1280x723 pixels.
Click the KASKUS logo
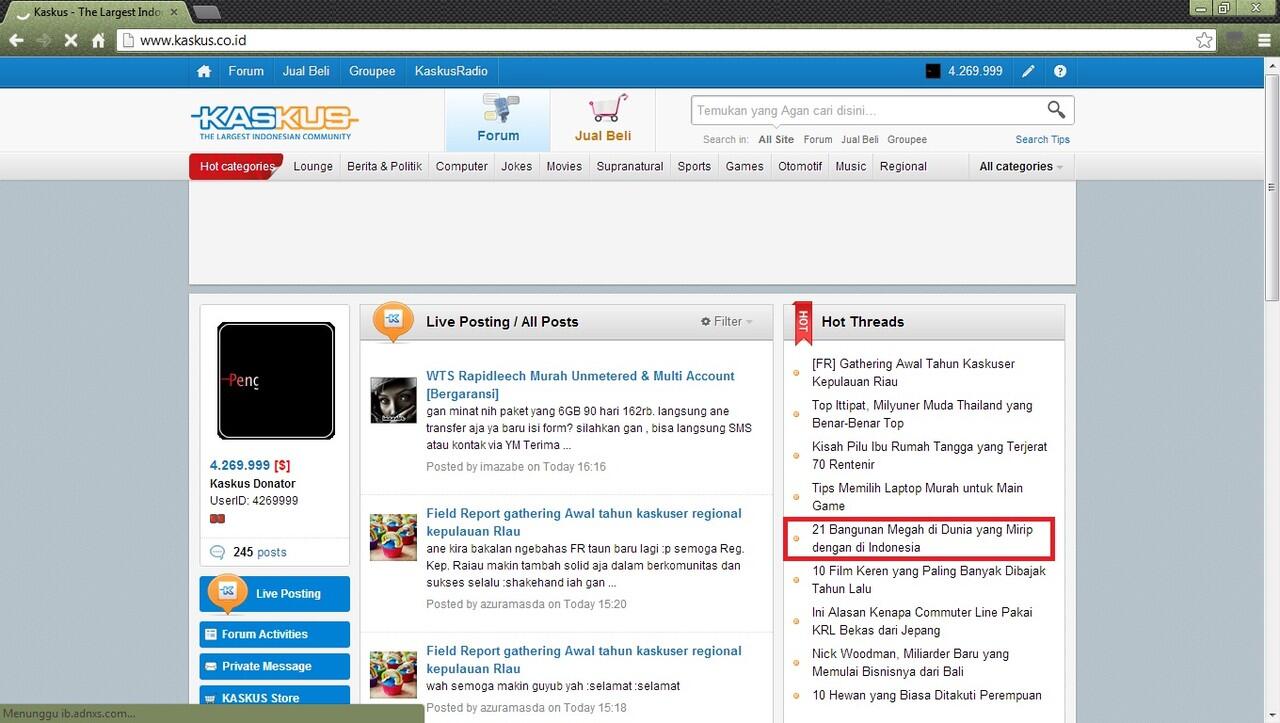tap(274, 122)
